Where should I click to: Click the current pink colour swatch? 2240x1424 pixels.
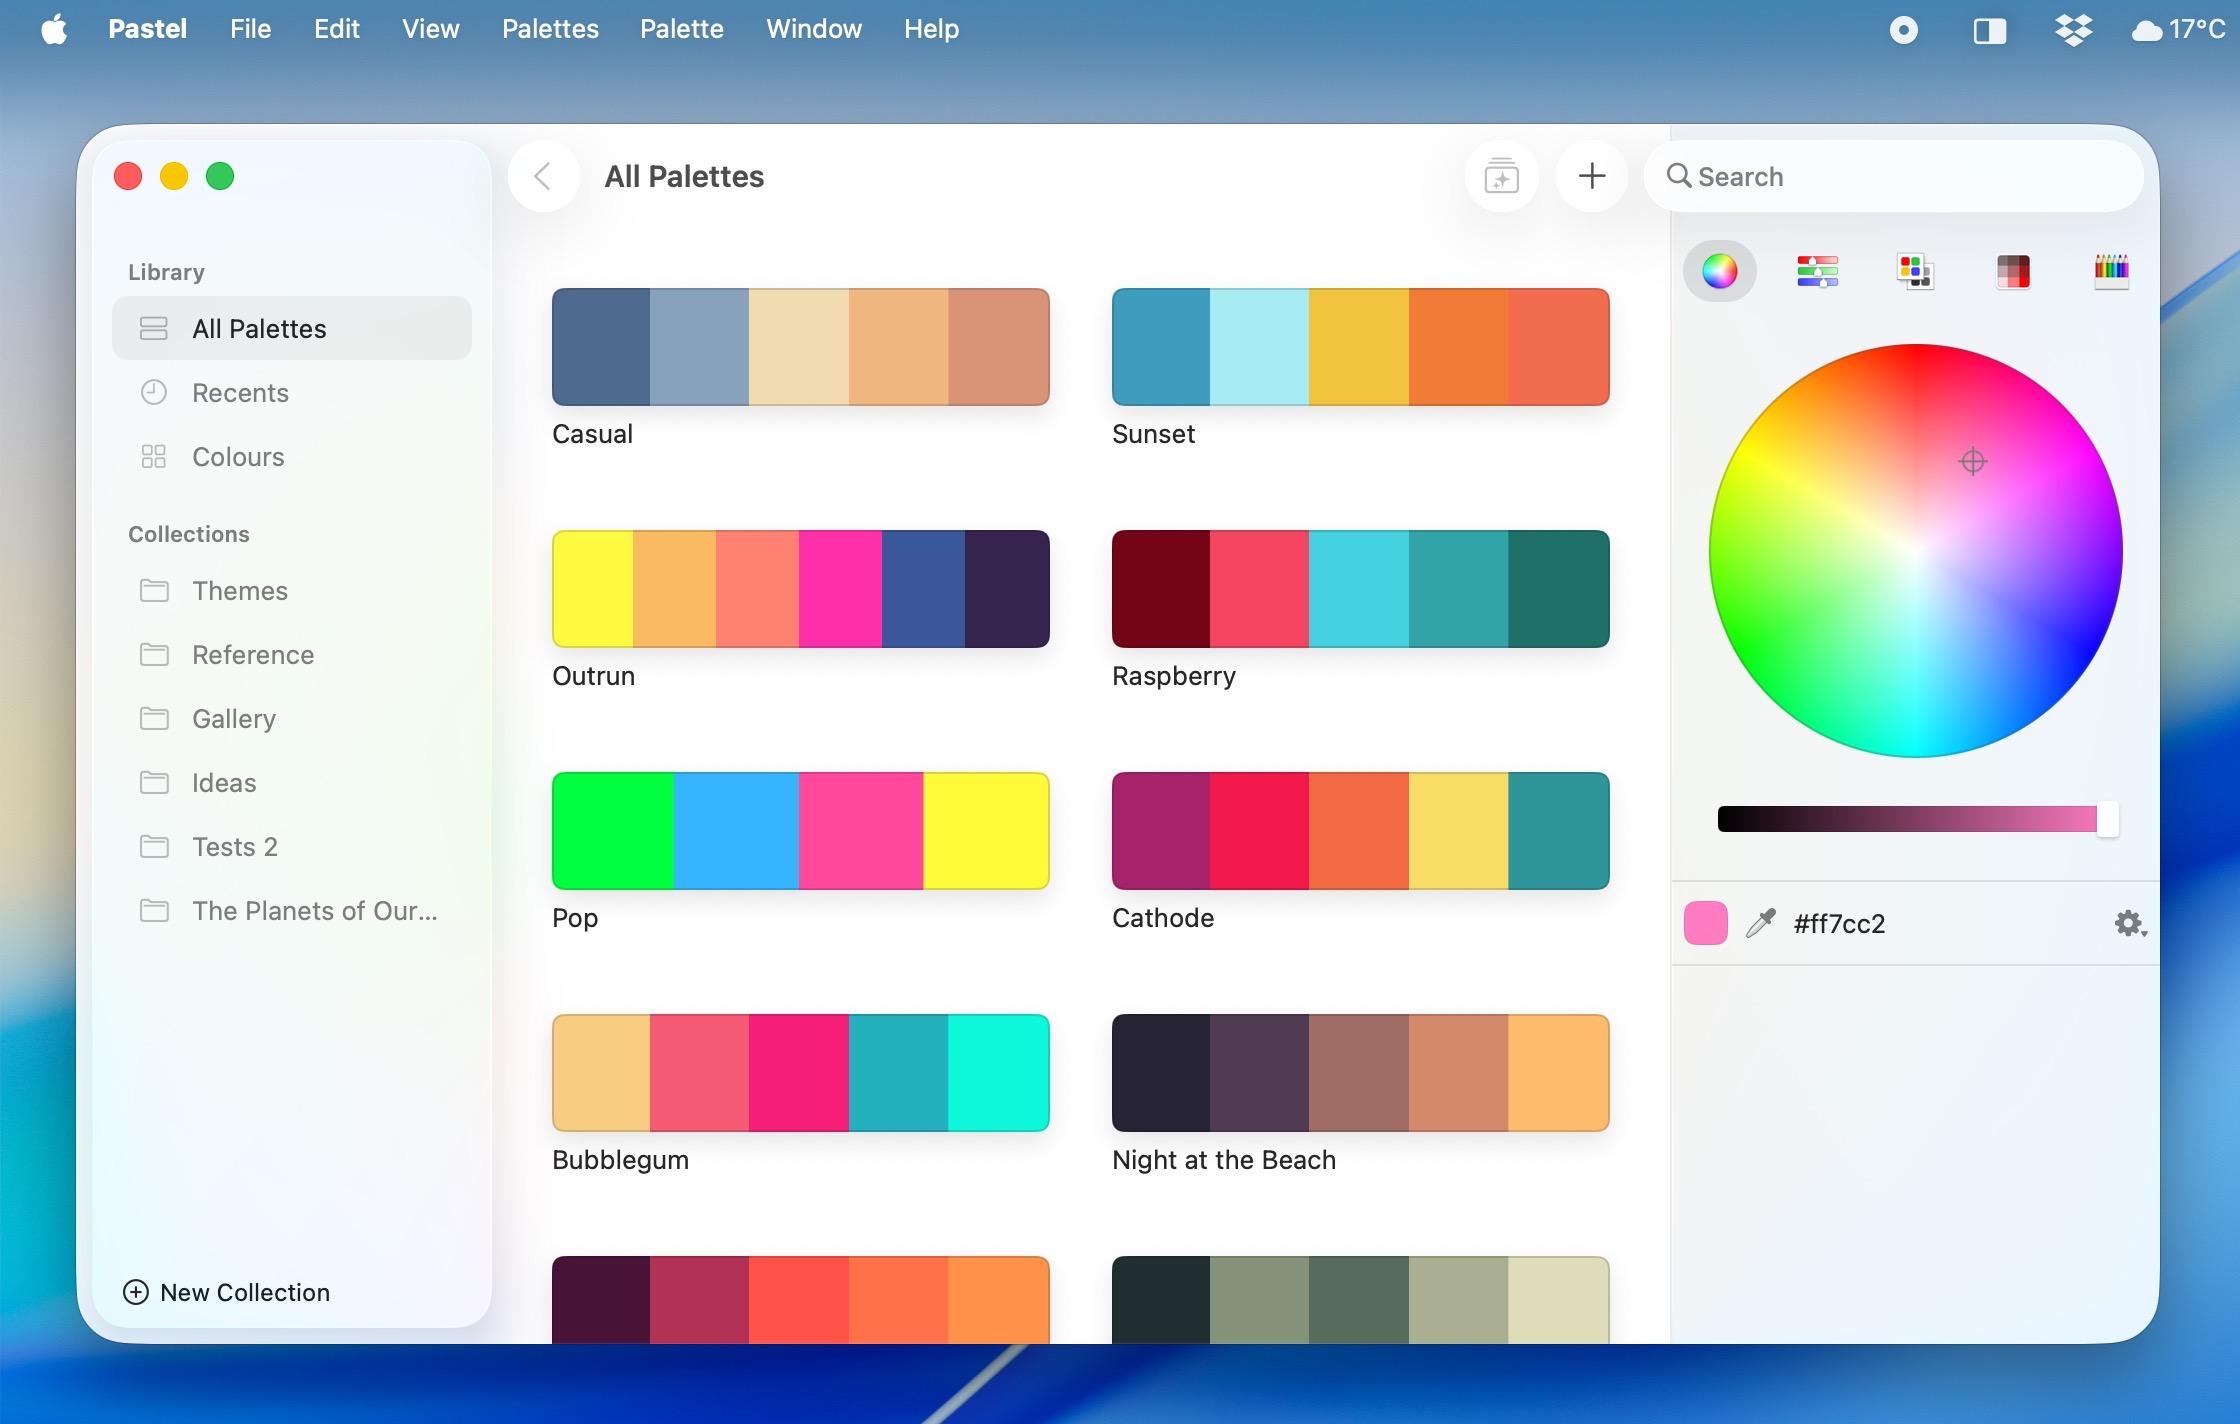click(x=1705, y=923)
